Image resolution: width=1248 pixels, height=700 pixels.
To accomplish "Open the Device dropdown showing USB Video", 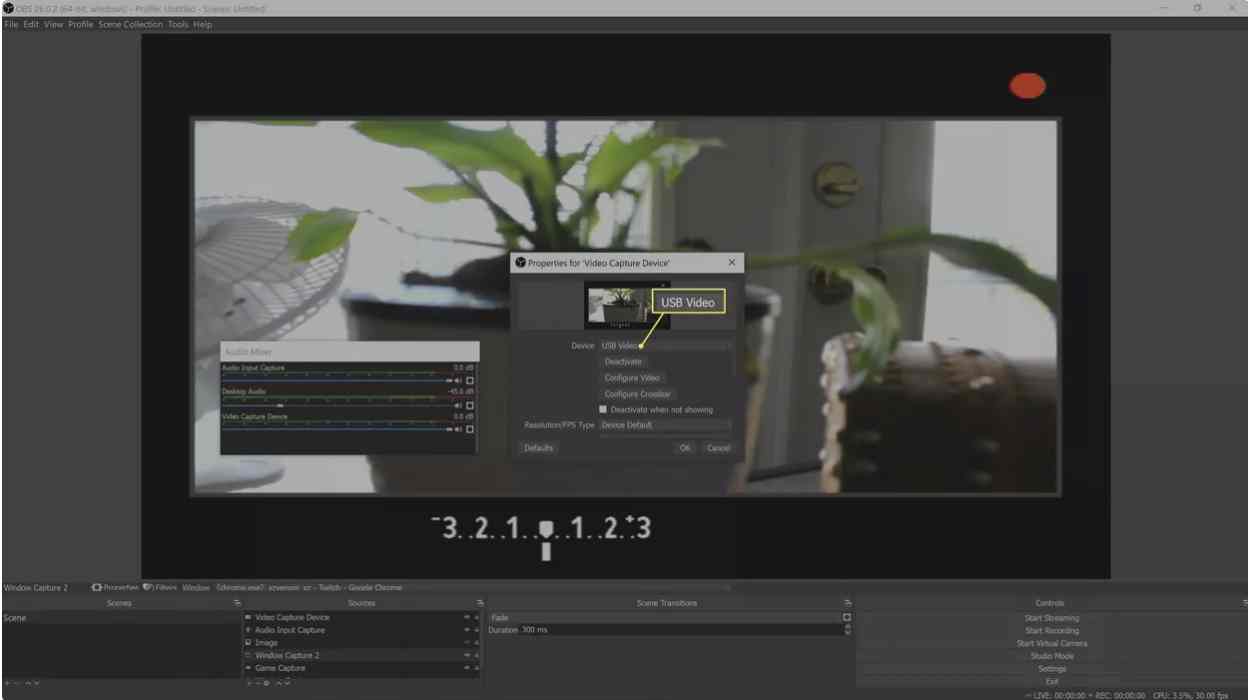I will (x=665, y=346).
